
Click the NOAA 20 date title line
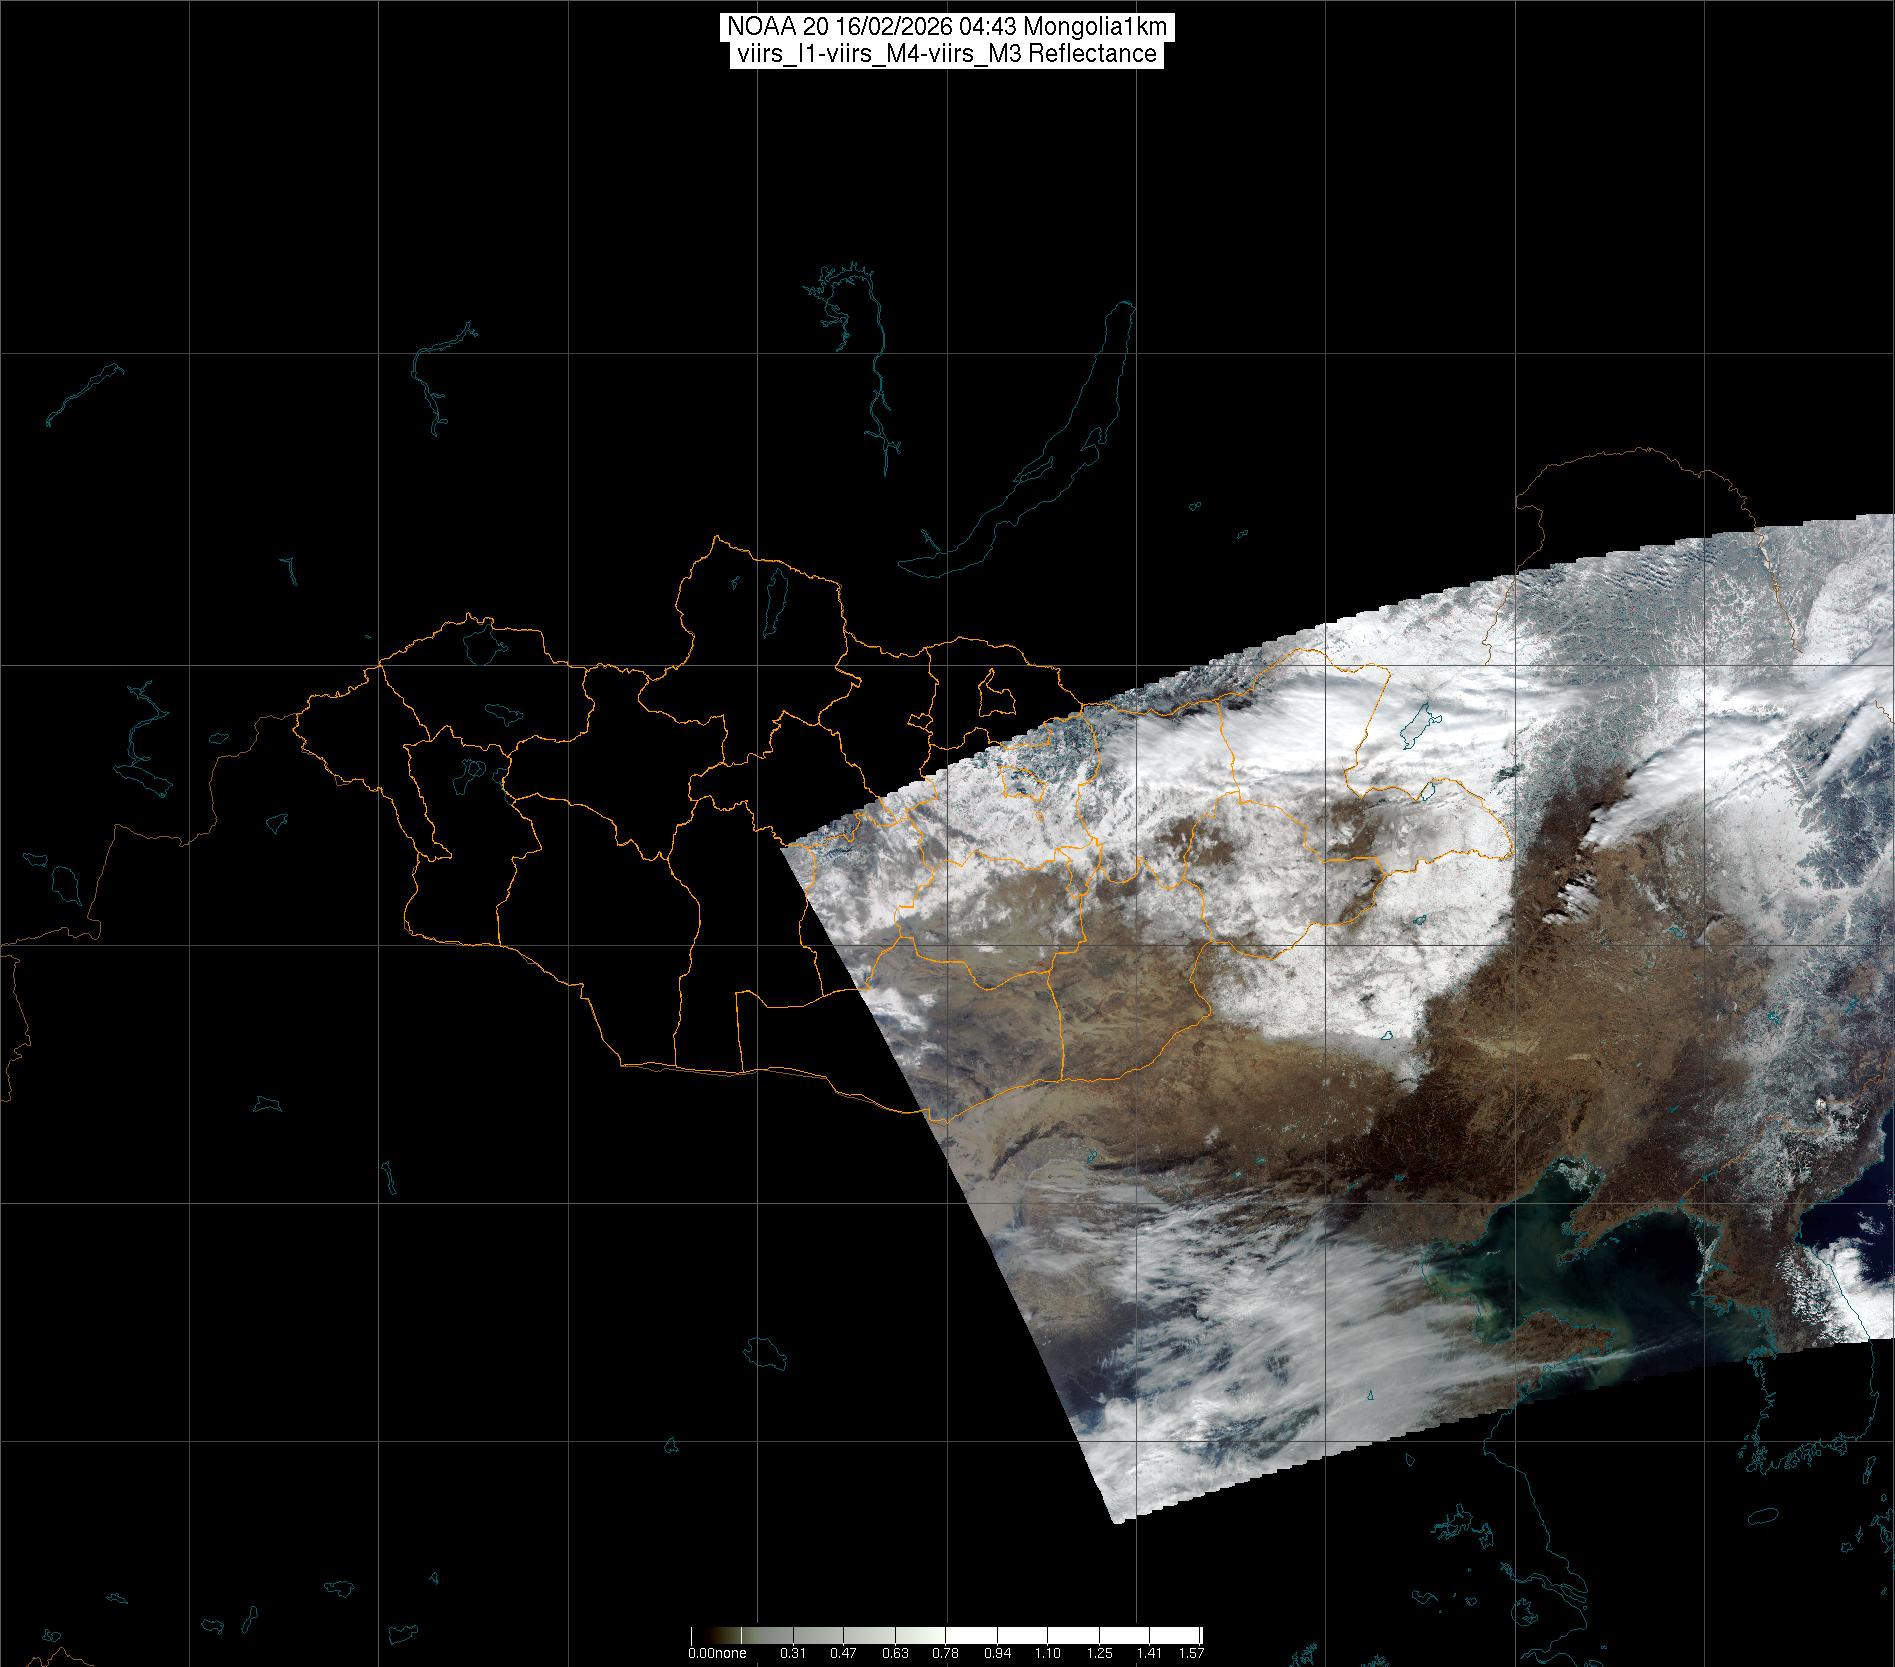click(946, 27)
